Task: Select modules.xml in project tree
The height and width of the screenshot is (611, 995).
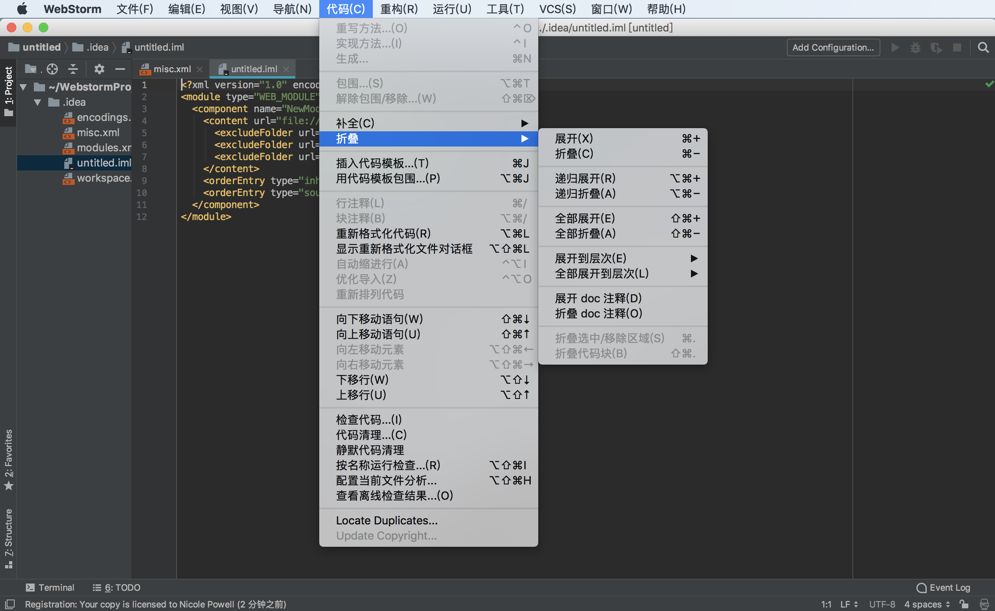Action: click(x=96, y=148)
